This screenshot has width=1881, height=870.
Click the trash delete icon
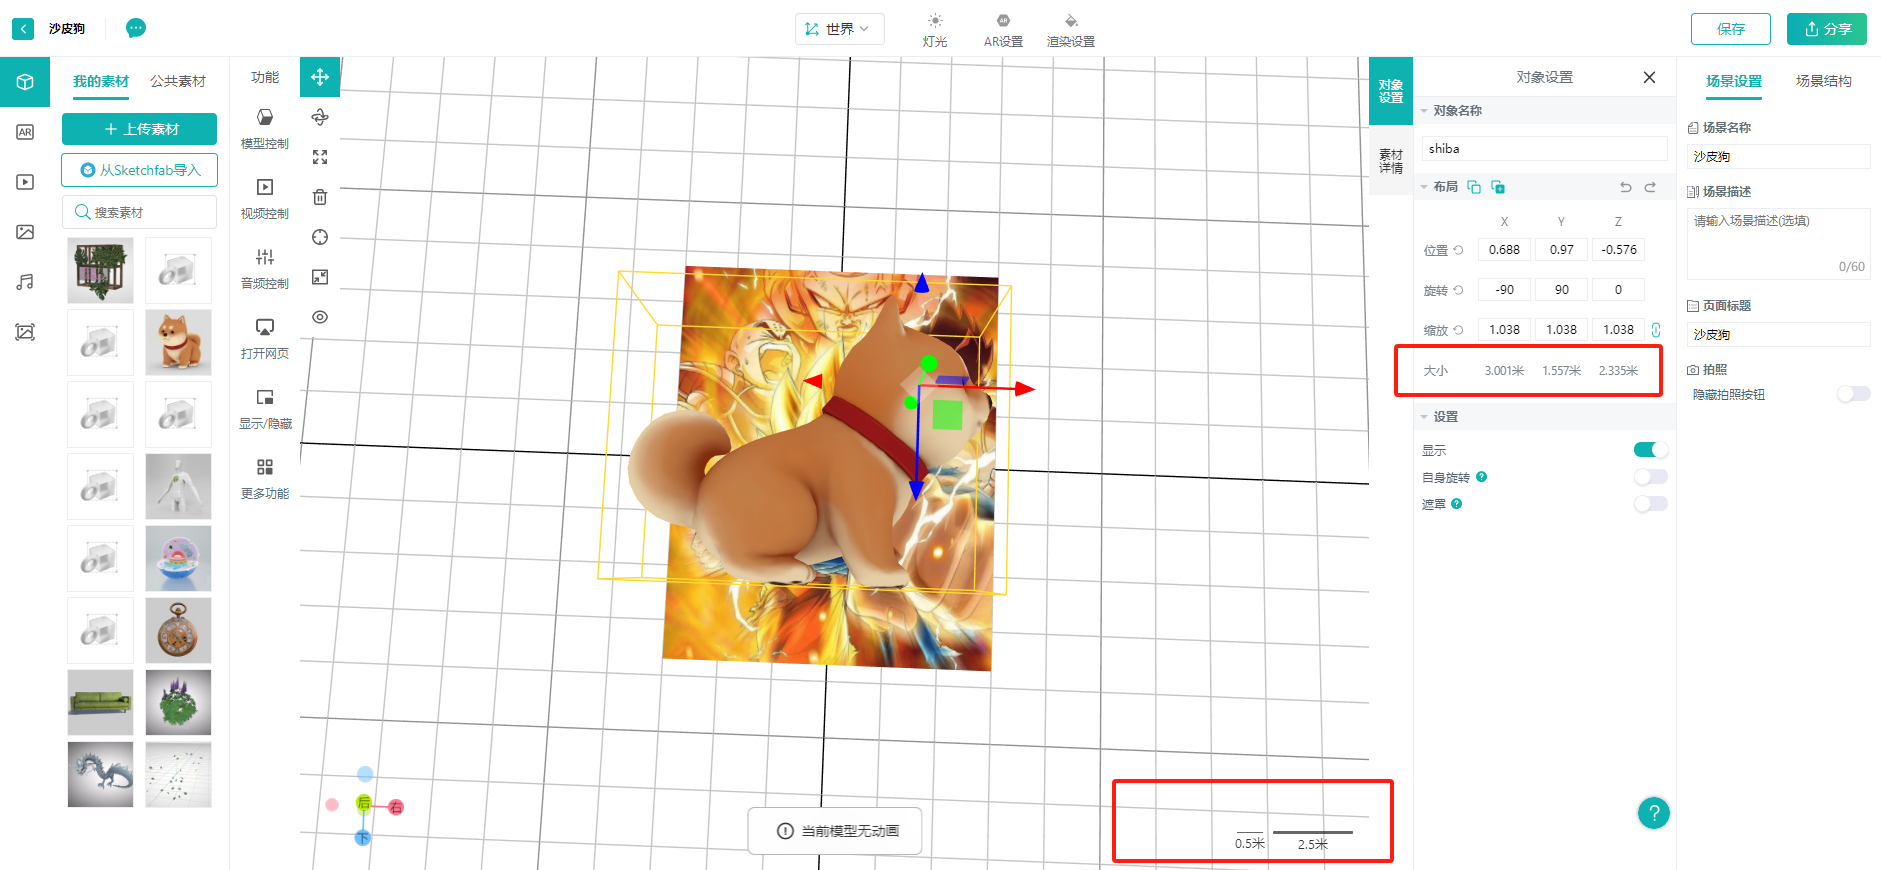point(320,197)
